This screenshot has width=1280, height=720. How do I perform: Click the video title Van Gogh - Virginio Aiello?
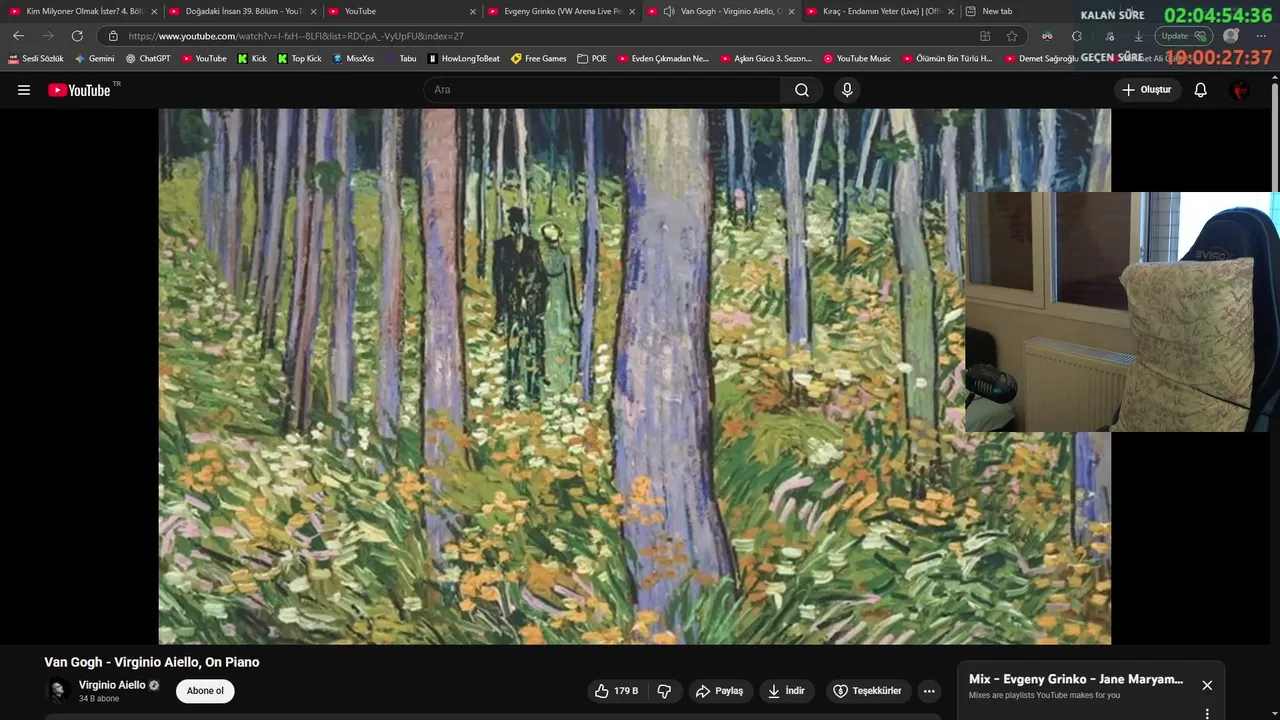tap(152, 662)
